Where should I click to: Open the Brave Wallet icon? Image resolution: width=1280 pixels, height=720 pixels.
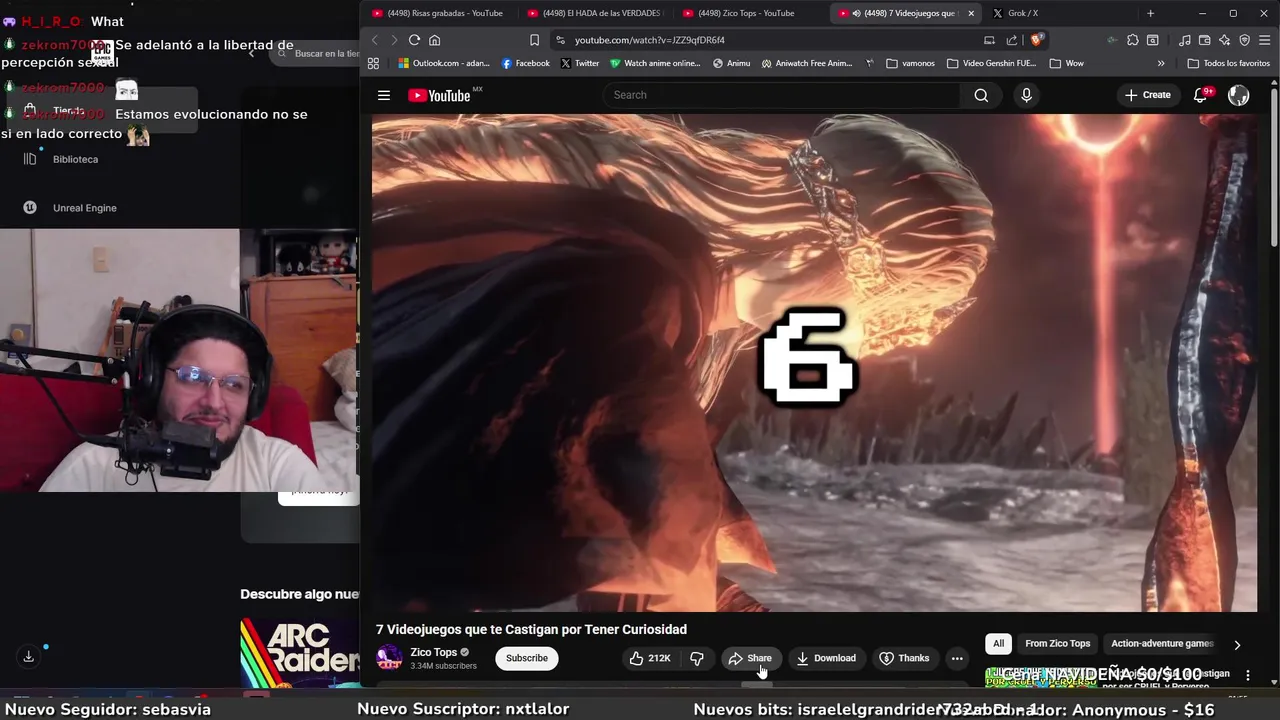click(1204, 40)
